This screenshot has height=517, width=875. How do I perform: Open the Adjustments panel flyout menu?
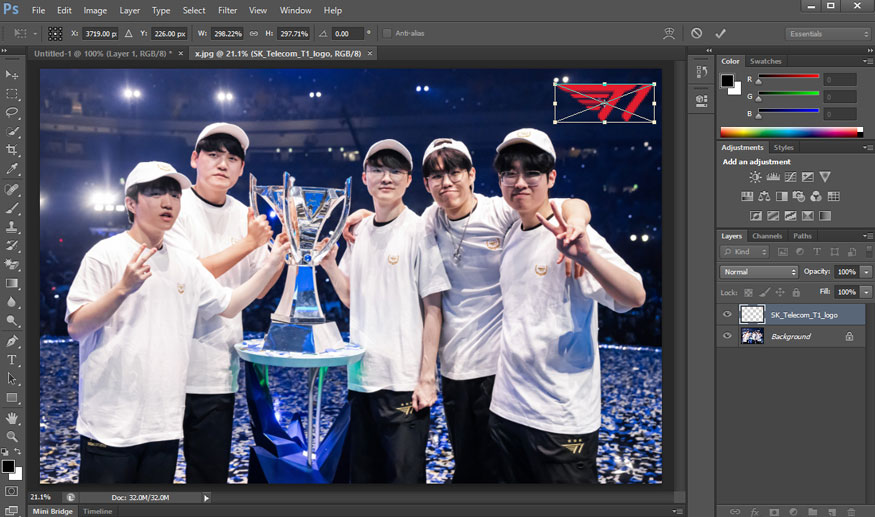pos(867,148)
